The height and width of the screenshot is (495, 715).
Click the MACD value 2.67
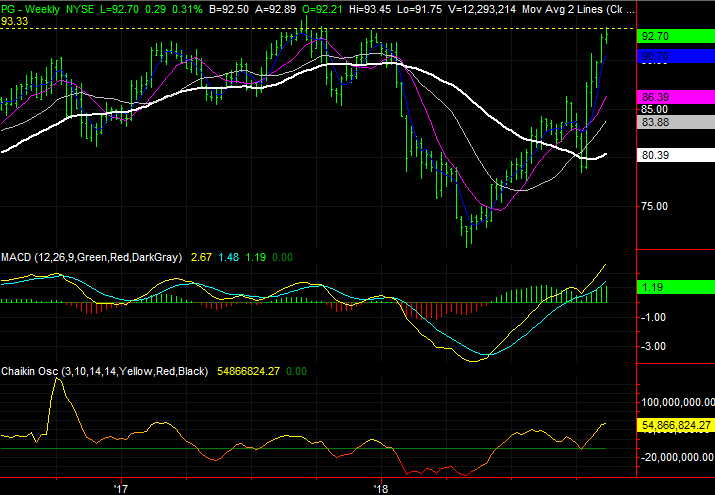[201, 257]
